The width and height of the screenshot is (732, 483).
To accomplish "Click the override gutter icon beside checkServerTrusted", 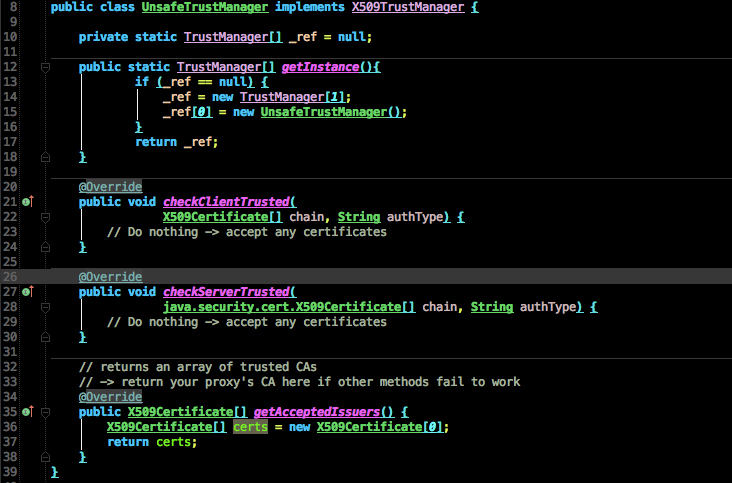I will pyautogui.click(x=28, y=292).
